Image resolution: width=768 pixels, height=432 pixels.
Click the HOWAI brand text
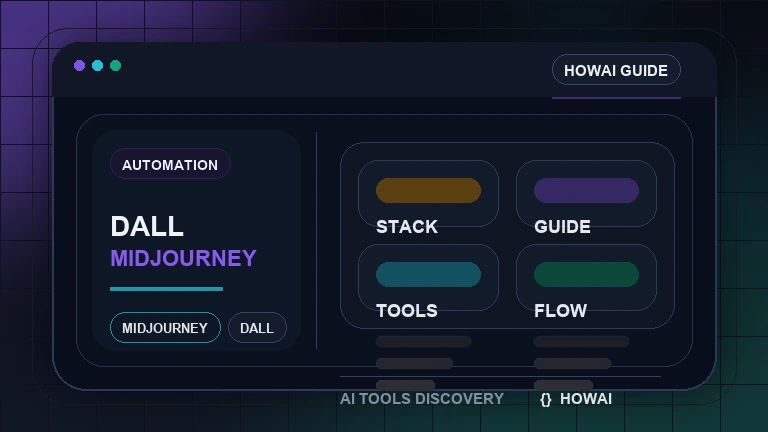click(x=586, y=399)
